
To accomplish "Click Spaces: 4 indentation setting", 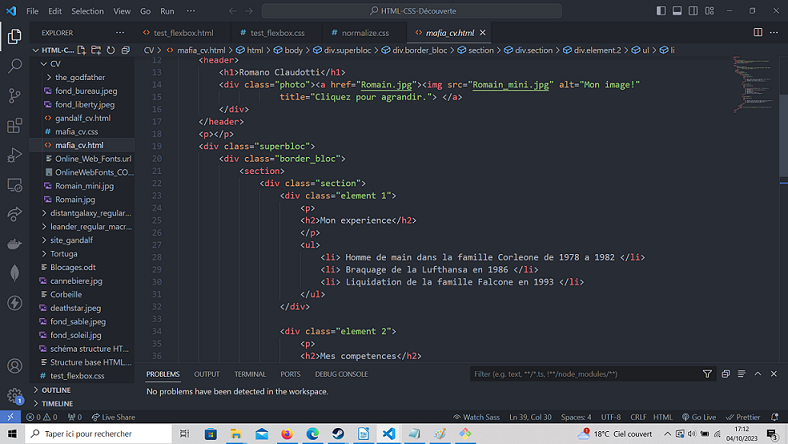I will (576, 417).
